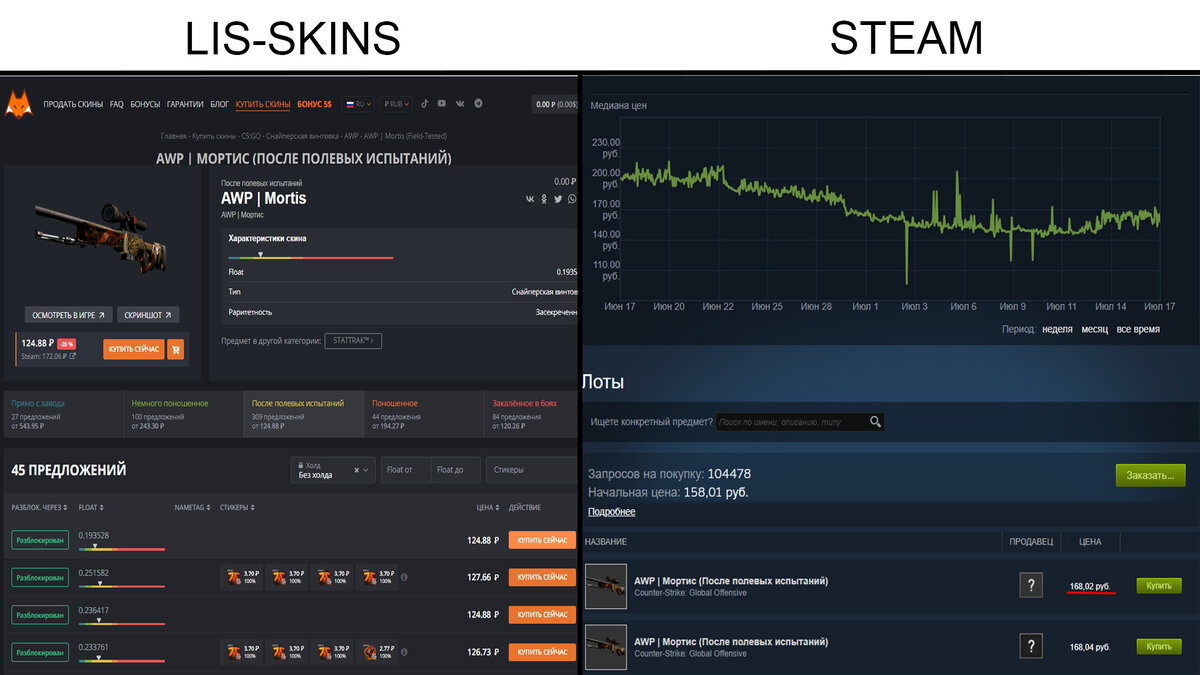Open the Telegram link in LIS-SKINS header
Viewport: 1200px width, 675px height.
[478, 104]
